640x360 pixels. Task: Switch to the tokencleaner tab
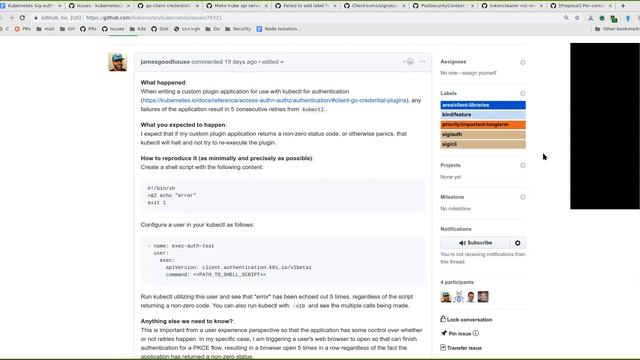coord(512,6)
